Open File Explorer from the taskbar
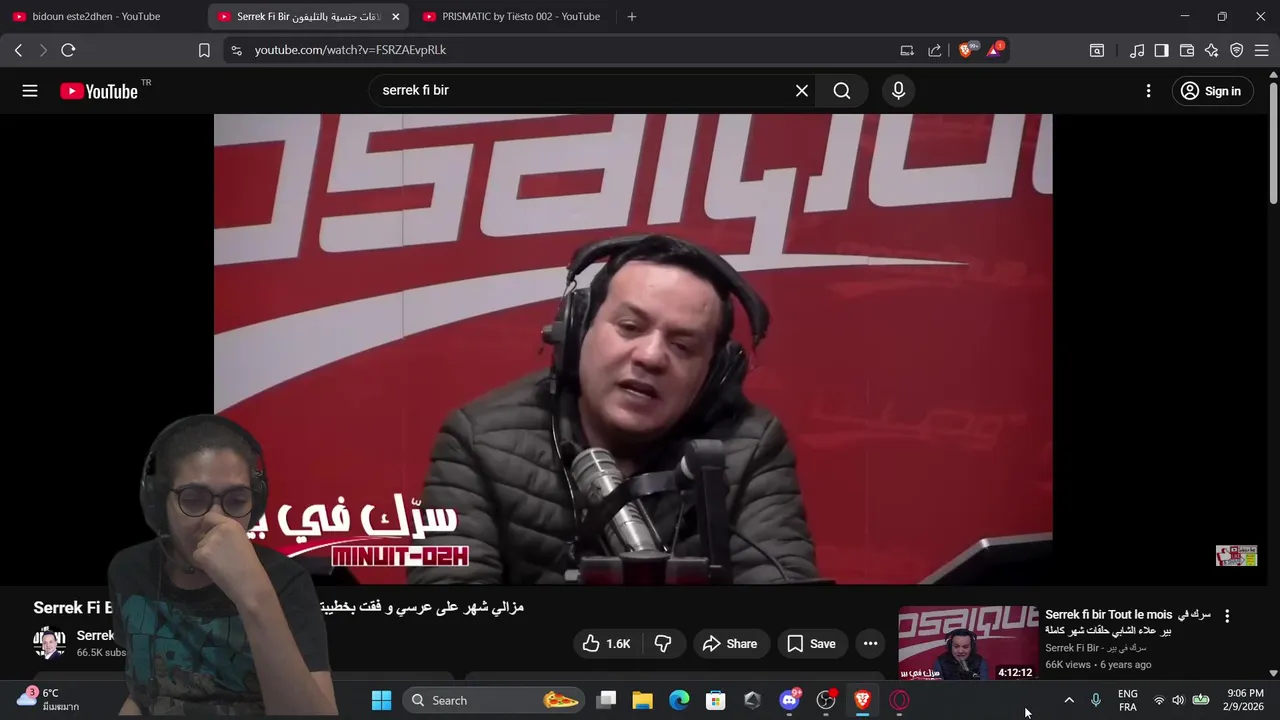 point(642,700)
